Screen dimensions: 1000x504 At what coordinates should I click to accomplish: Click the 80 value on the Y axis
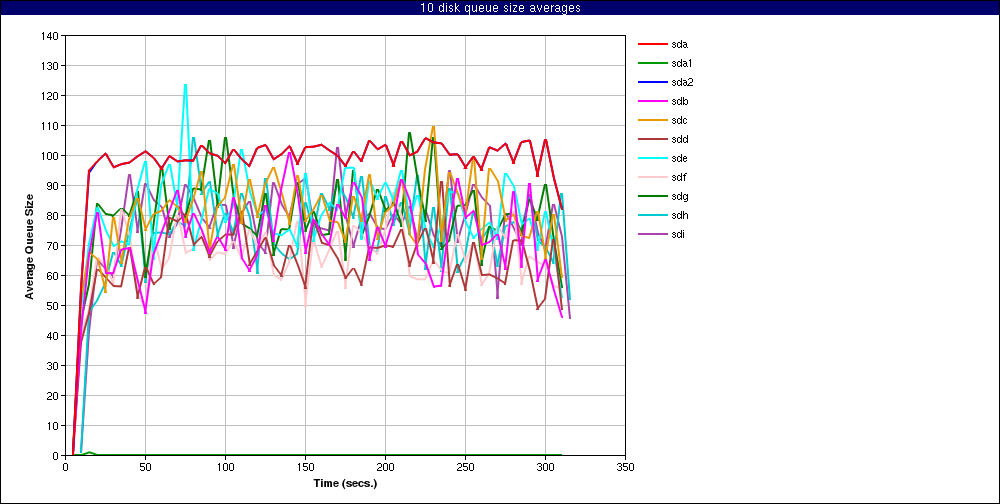tap(54, 216)
